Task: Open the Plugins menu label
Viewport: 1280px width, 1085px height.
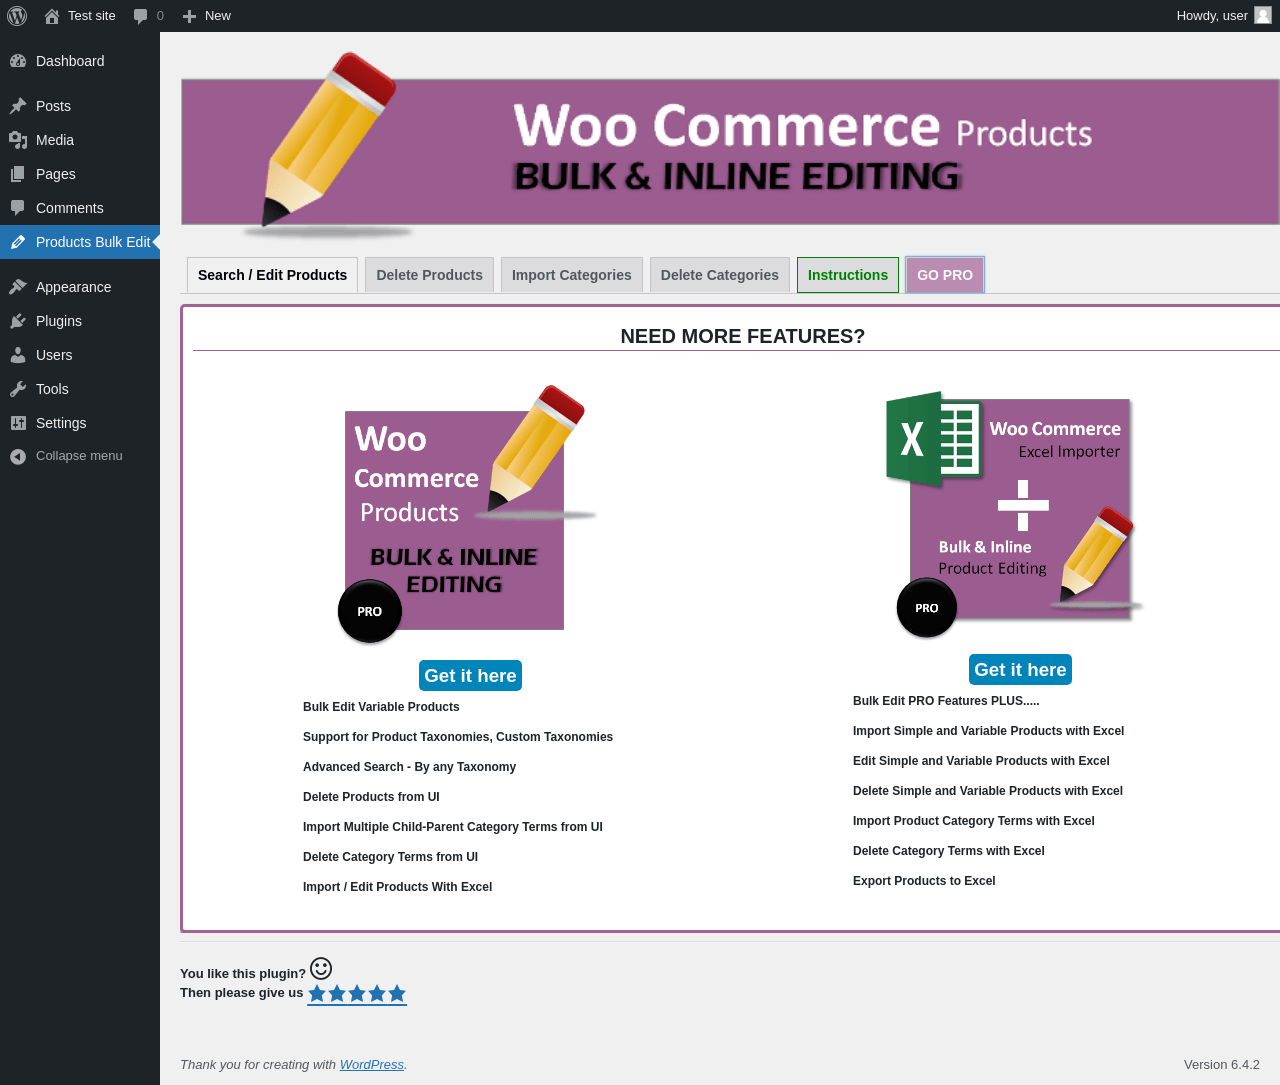Action: click(59, 321)
